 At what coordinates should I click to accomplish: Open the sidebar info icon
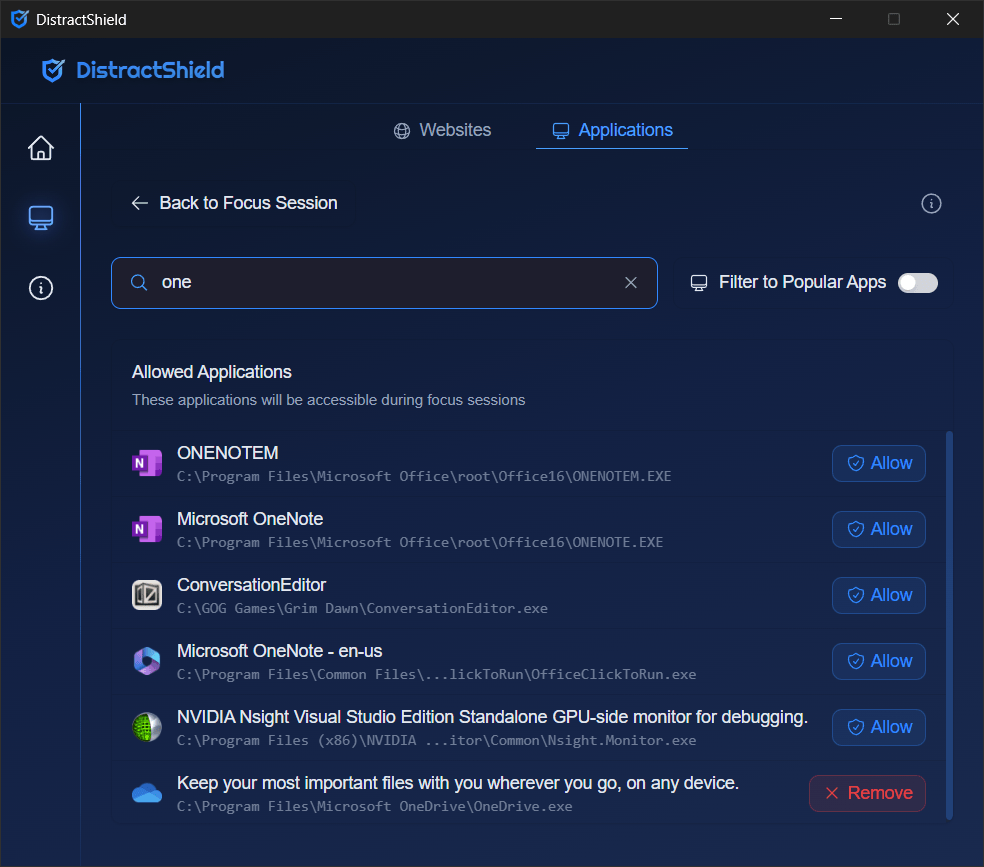(x=40, y=288)
